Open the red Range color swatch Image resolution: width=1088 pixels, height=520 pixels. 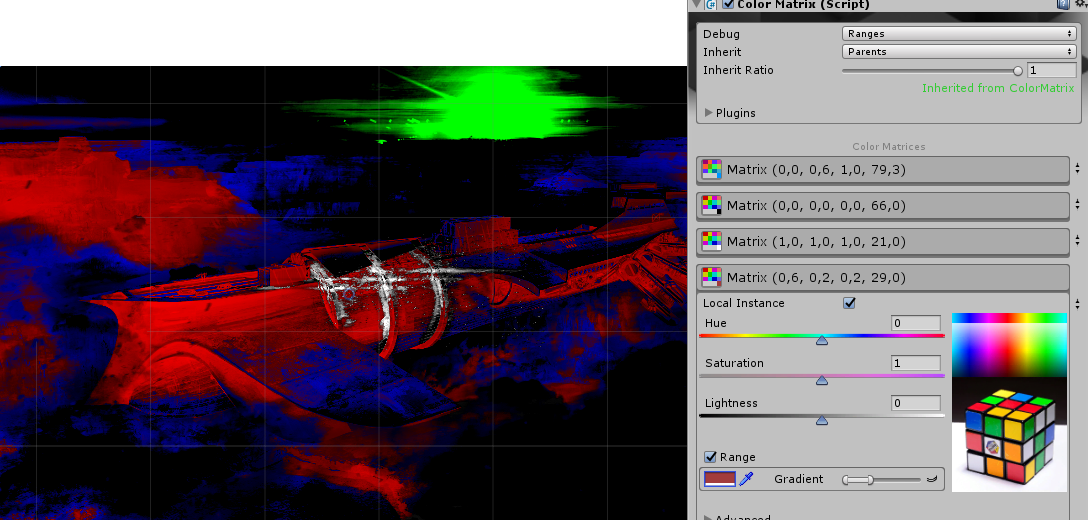[x=720, y=478]
